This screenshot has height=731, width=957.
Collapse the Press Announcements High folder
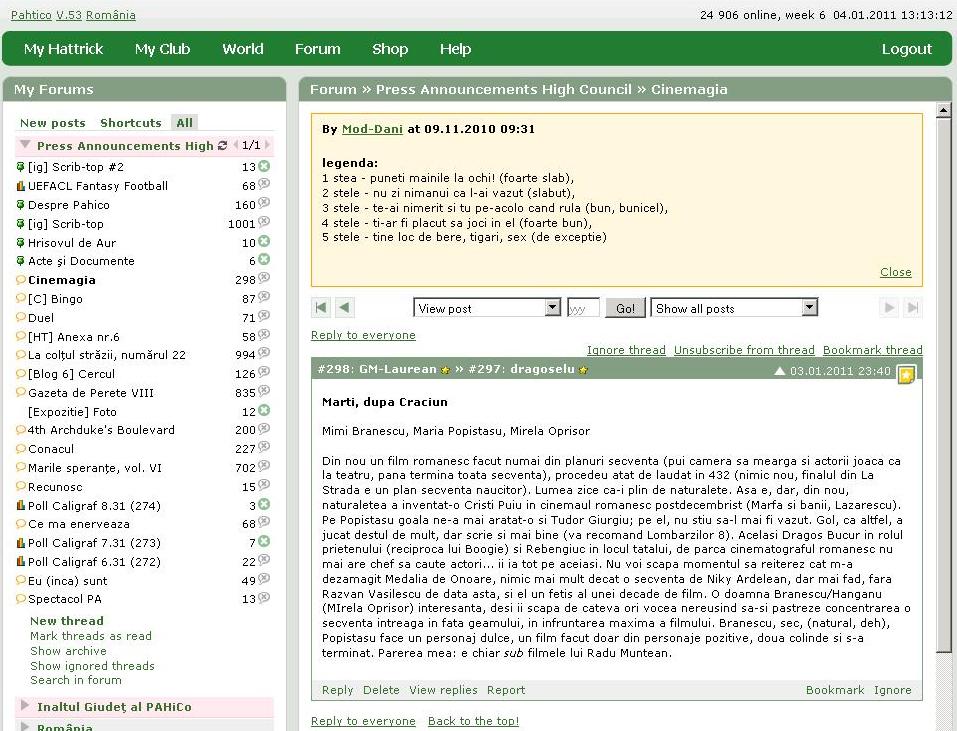(25, 146)
